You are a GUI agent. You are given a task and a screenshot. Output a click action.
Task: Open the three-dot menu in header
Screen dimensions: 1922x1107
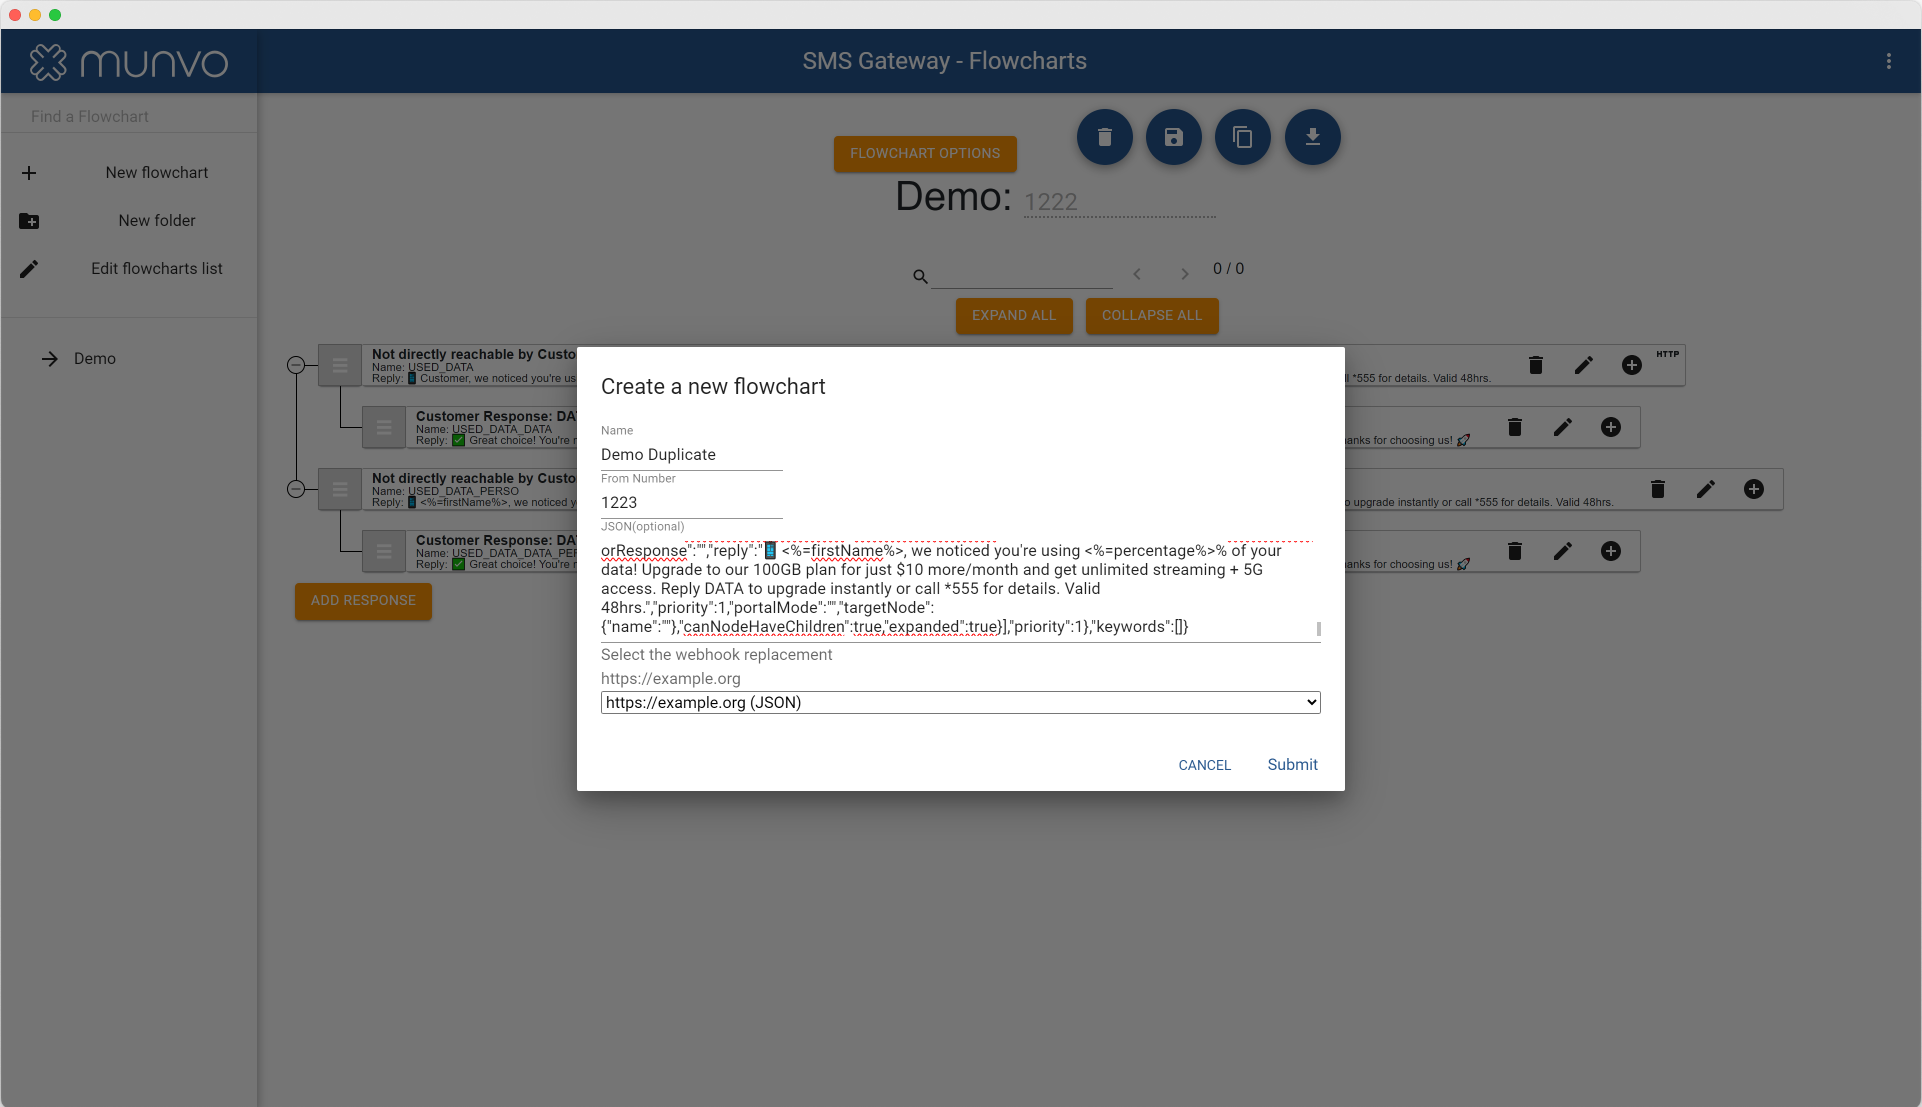click(1888, 61)
